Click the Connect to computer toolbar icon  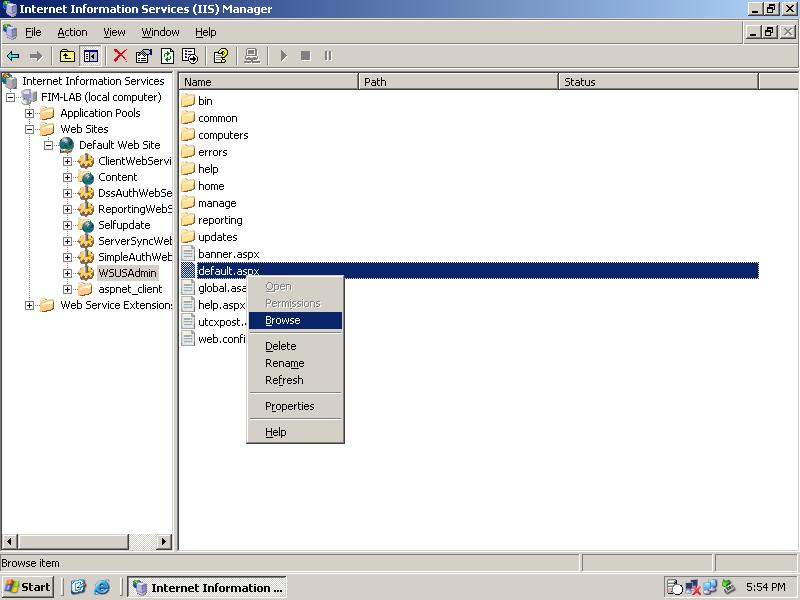coord(252,56)
